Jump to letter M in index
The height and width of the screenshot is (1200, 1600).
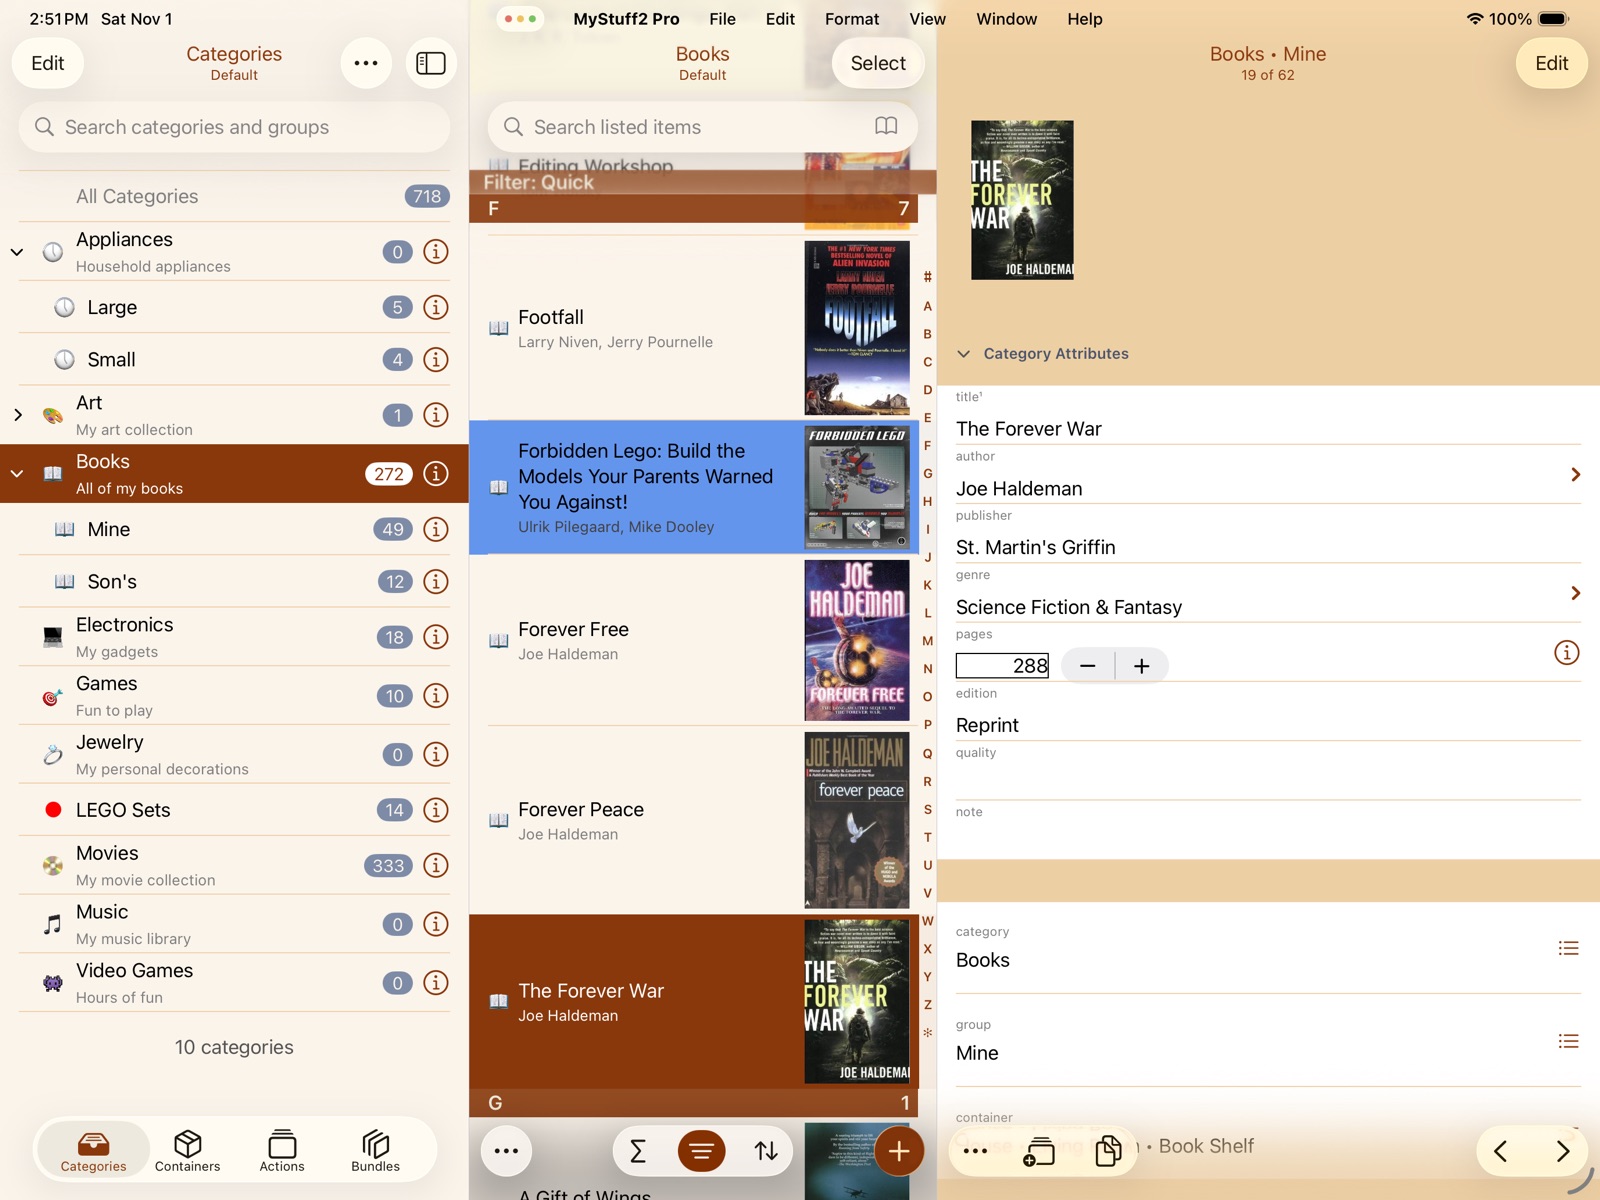(x=927, y=641)
